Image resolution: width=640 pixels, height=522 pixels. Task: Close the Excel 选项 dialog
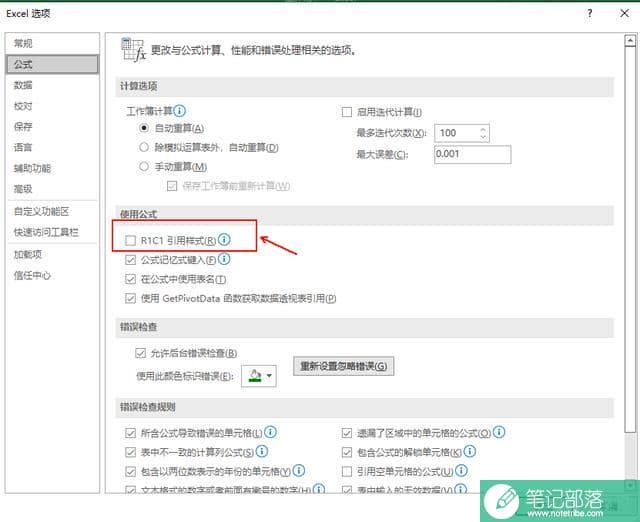[624, 13]
